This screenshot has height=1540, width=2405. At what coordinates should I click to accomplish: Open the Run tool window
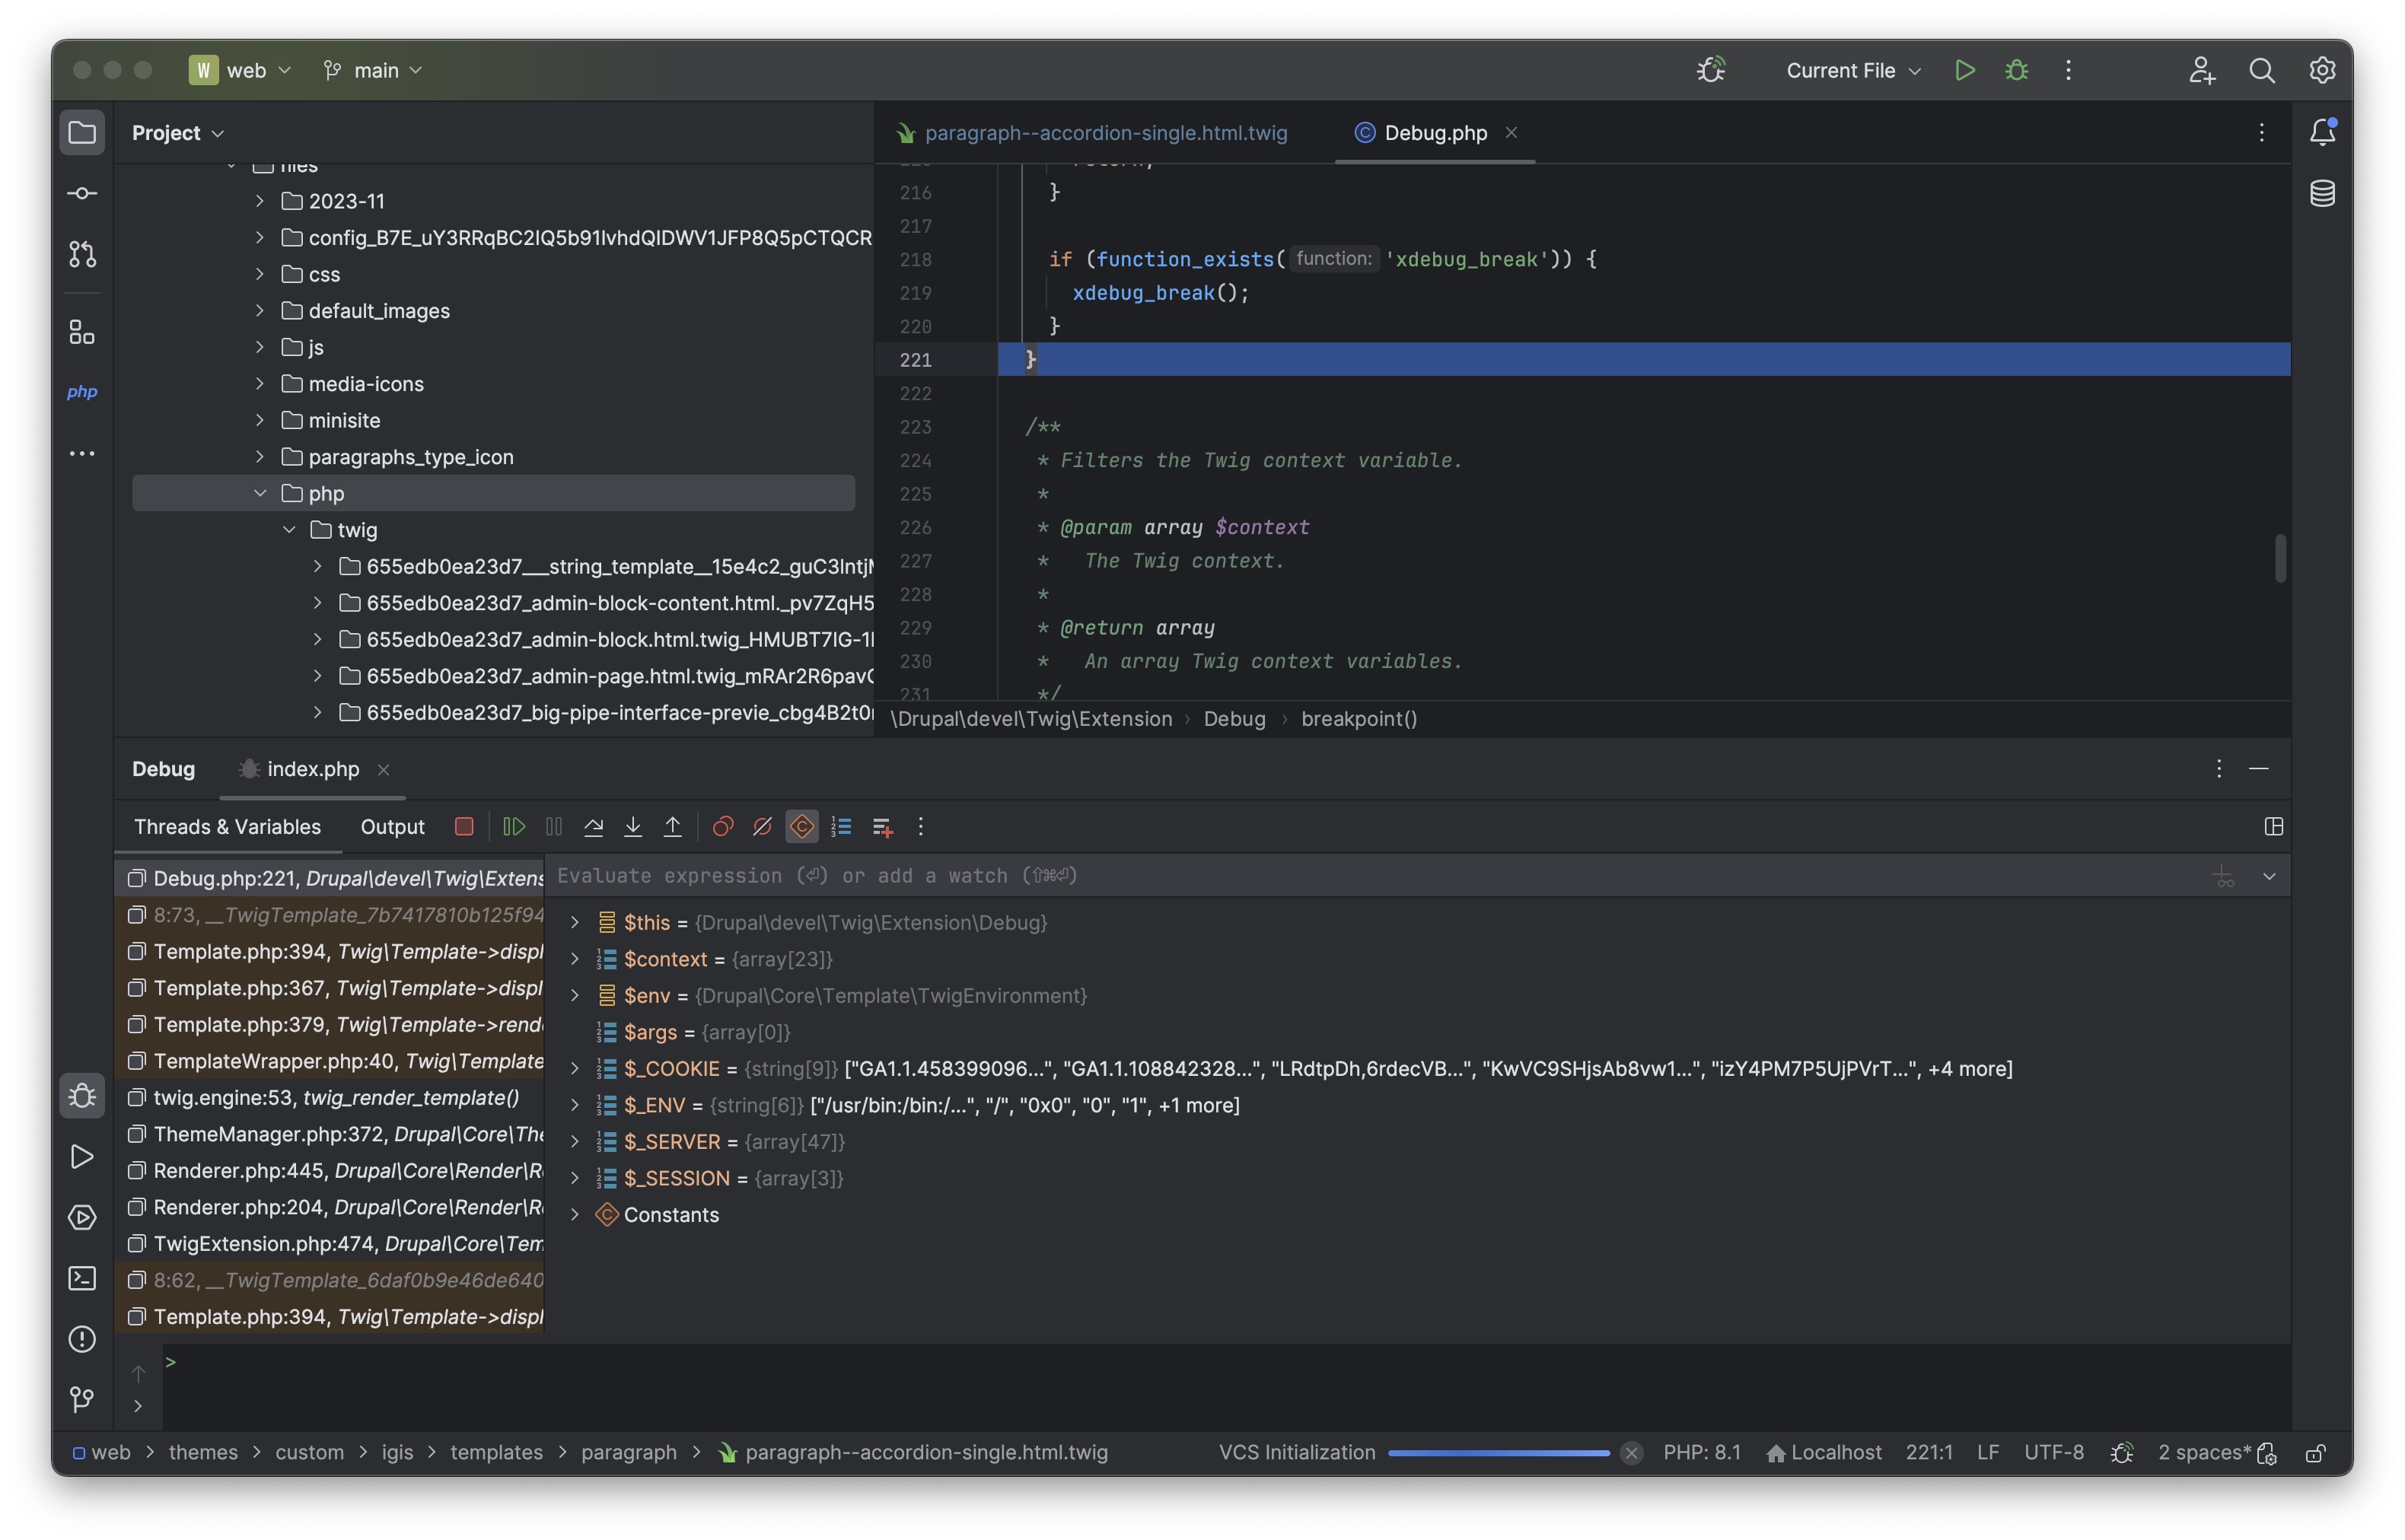click(82, 1157)
